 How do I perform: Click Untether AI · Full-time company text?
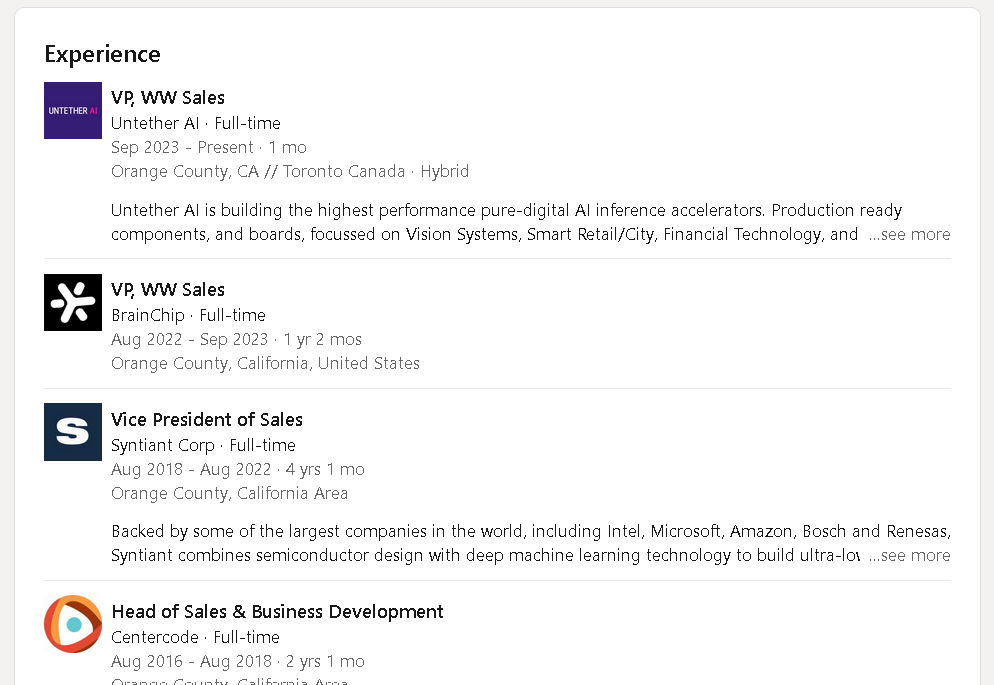[x=196, y=123]
